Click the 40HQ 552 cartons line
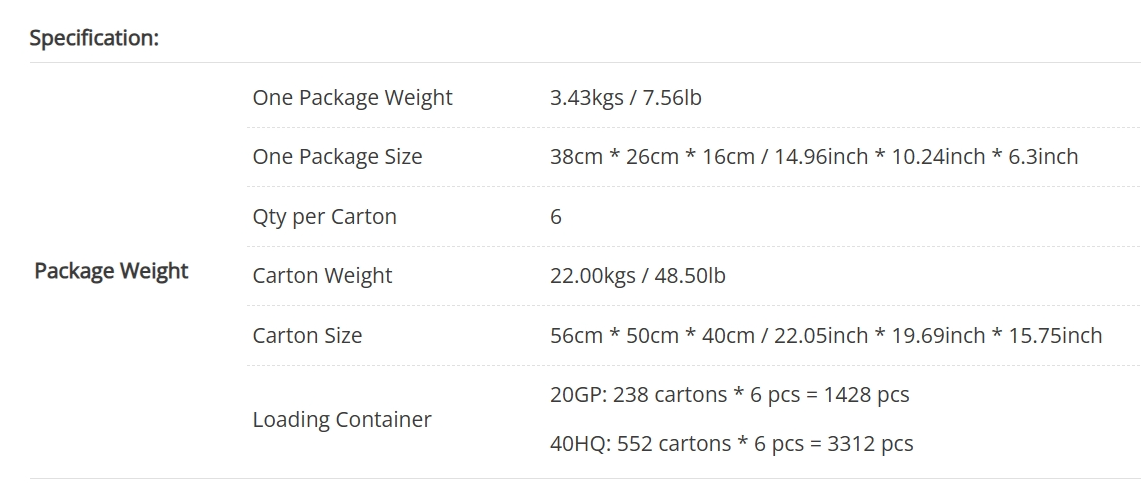The image size is (1141, 484). tap(731, 443)
